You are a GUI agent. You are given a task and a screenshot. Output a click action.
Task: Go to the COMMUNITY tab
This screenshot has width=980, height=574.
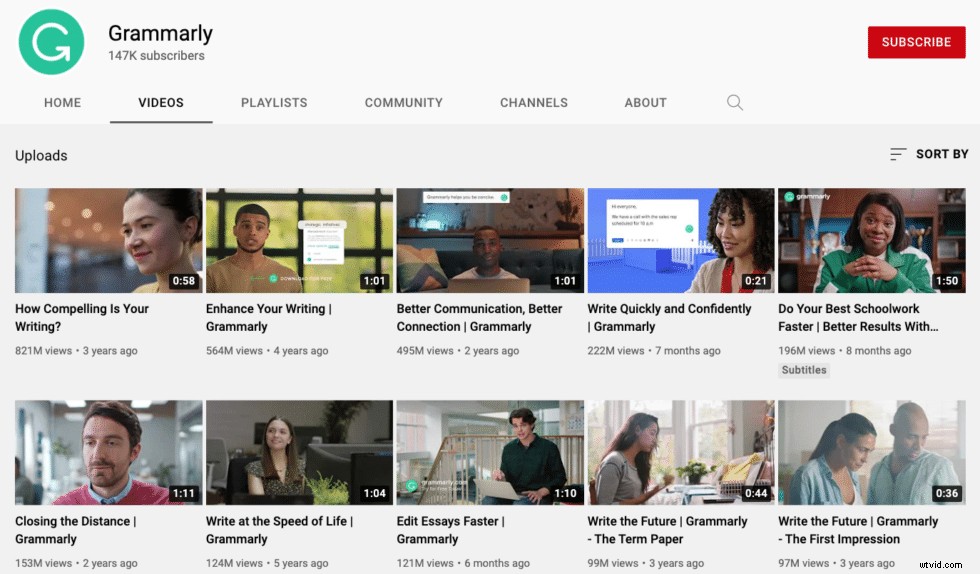tap(404, 103)
